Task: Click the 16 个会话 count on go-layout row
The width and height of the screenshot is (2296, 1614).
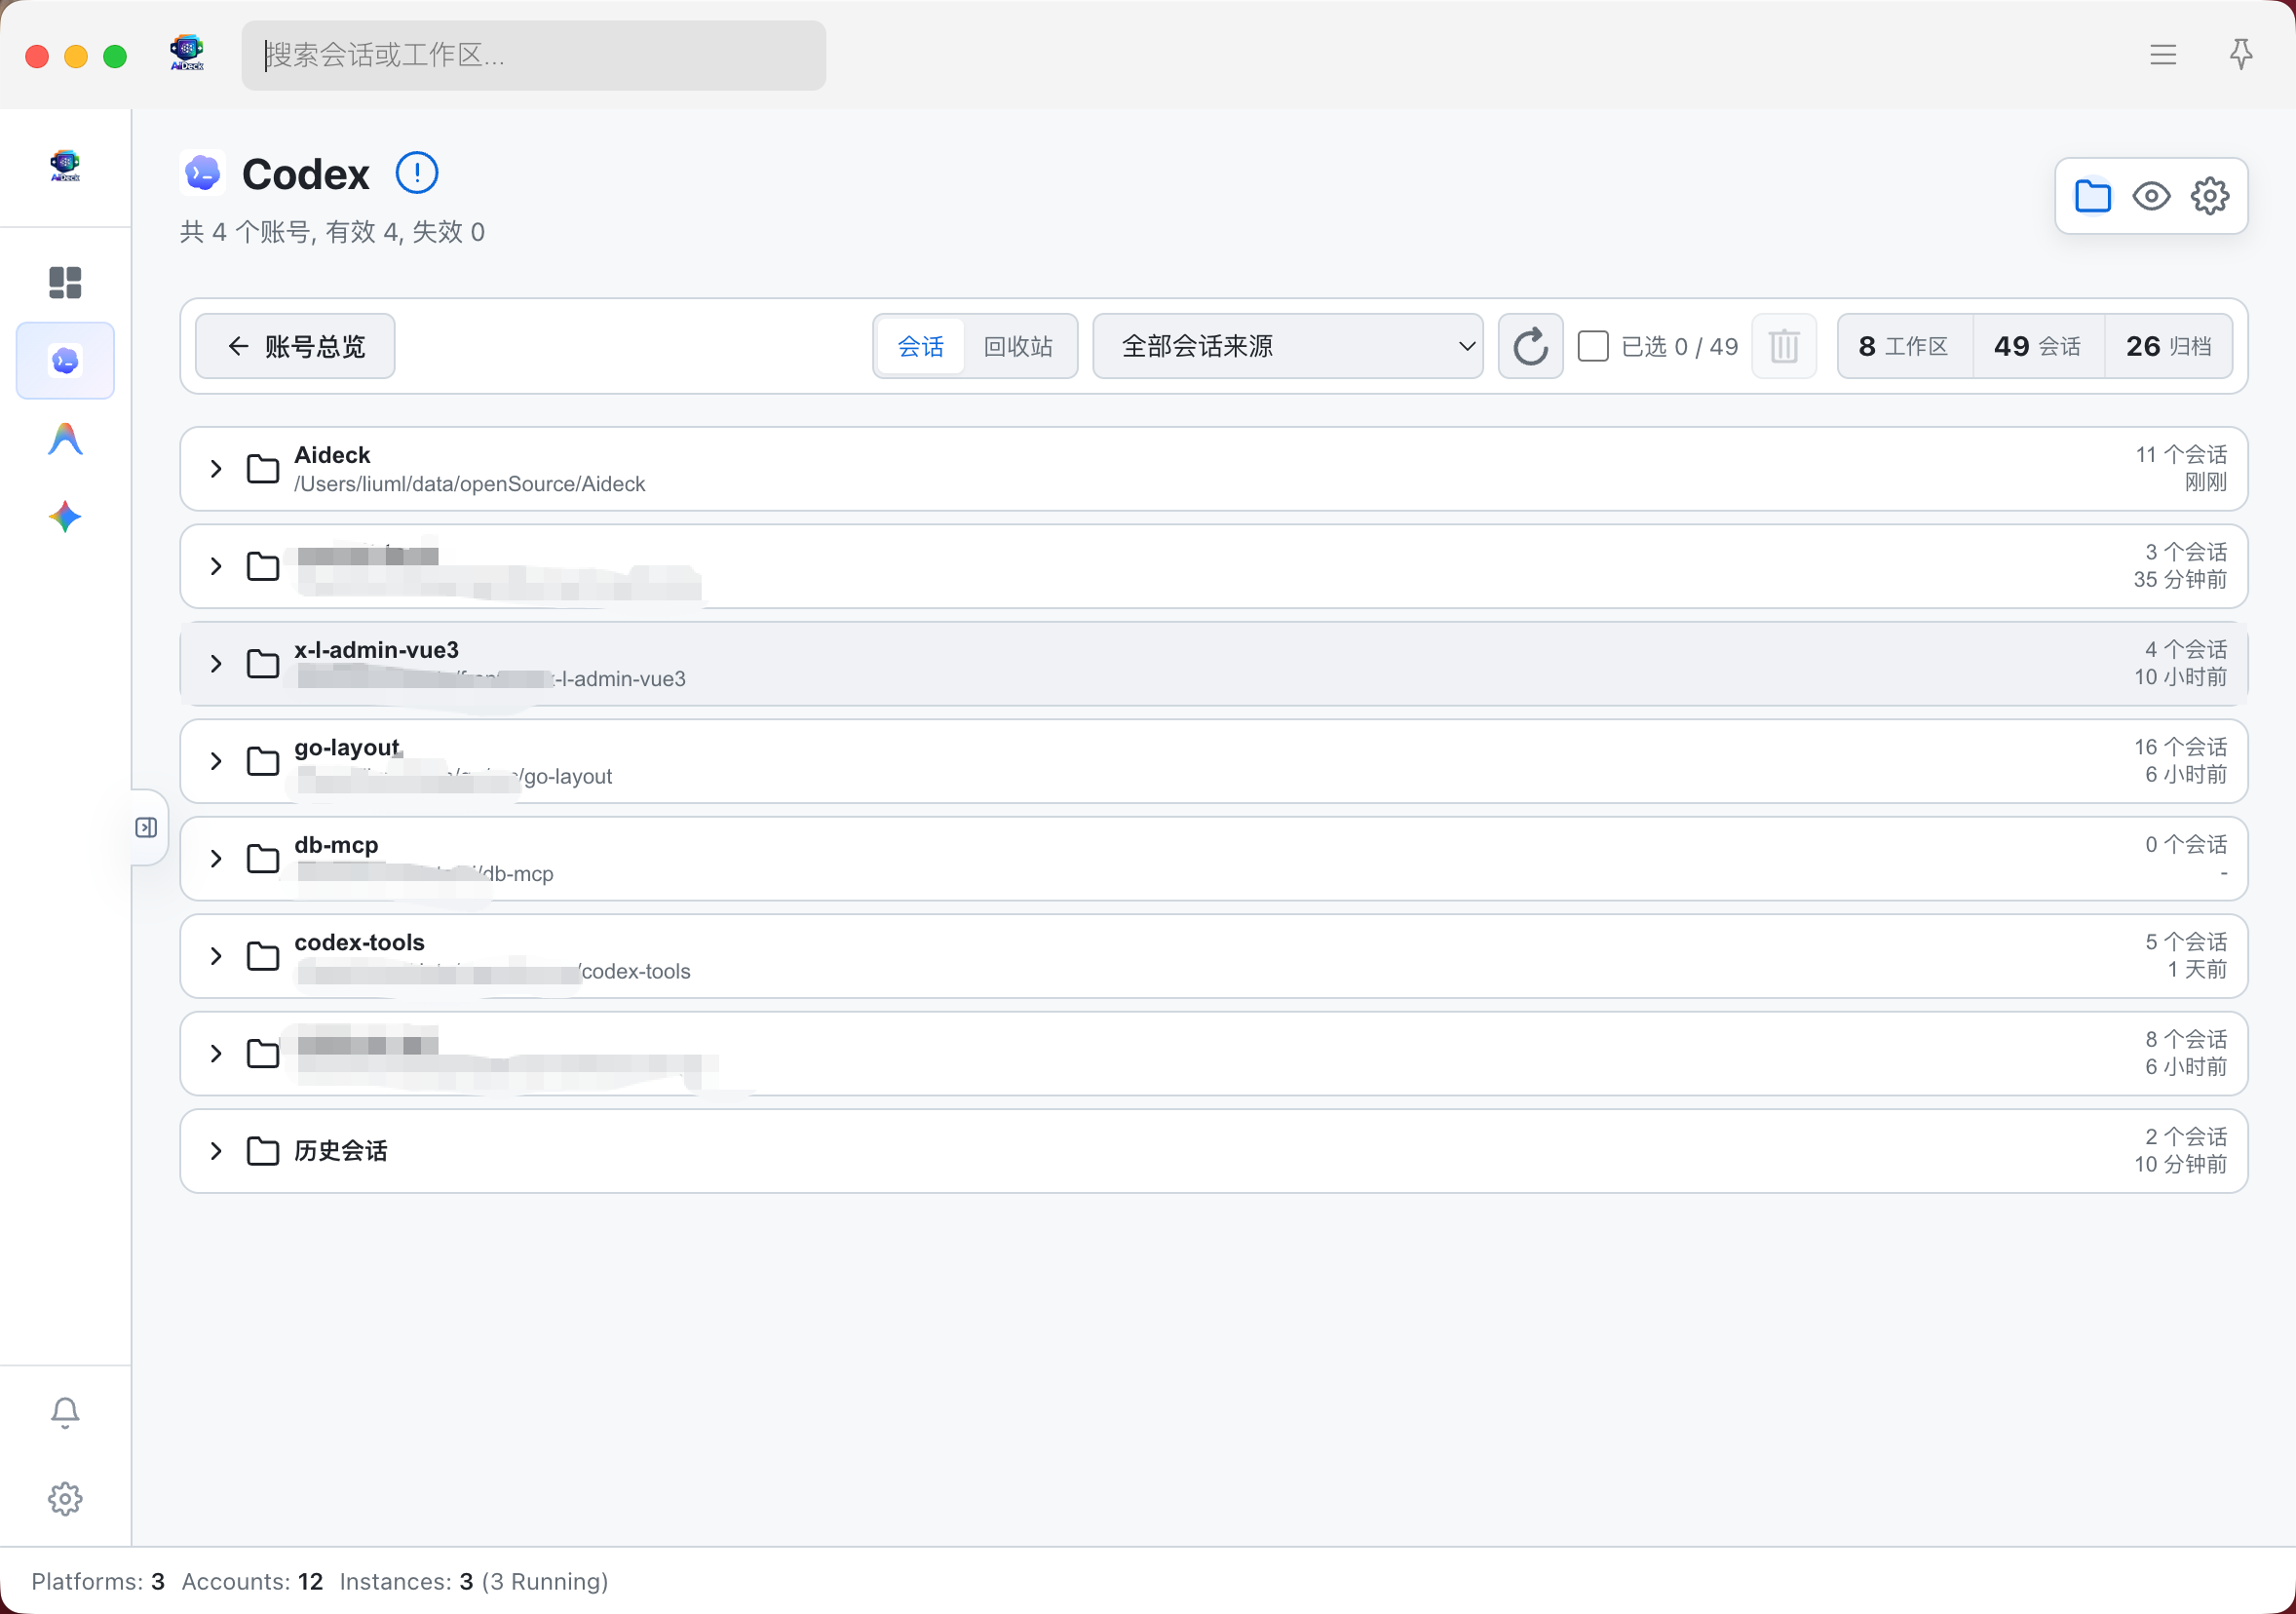Action: pos(2180,747)
